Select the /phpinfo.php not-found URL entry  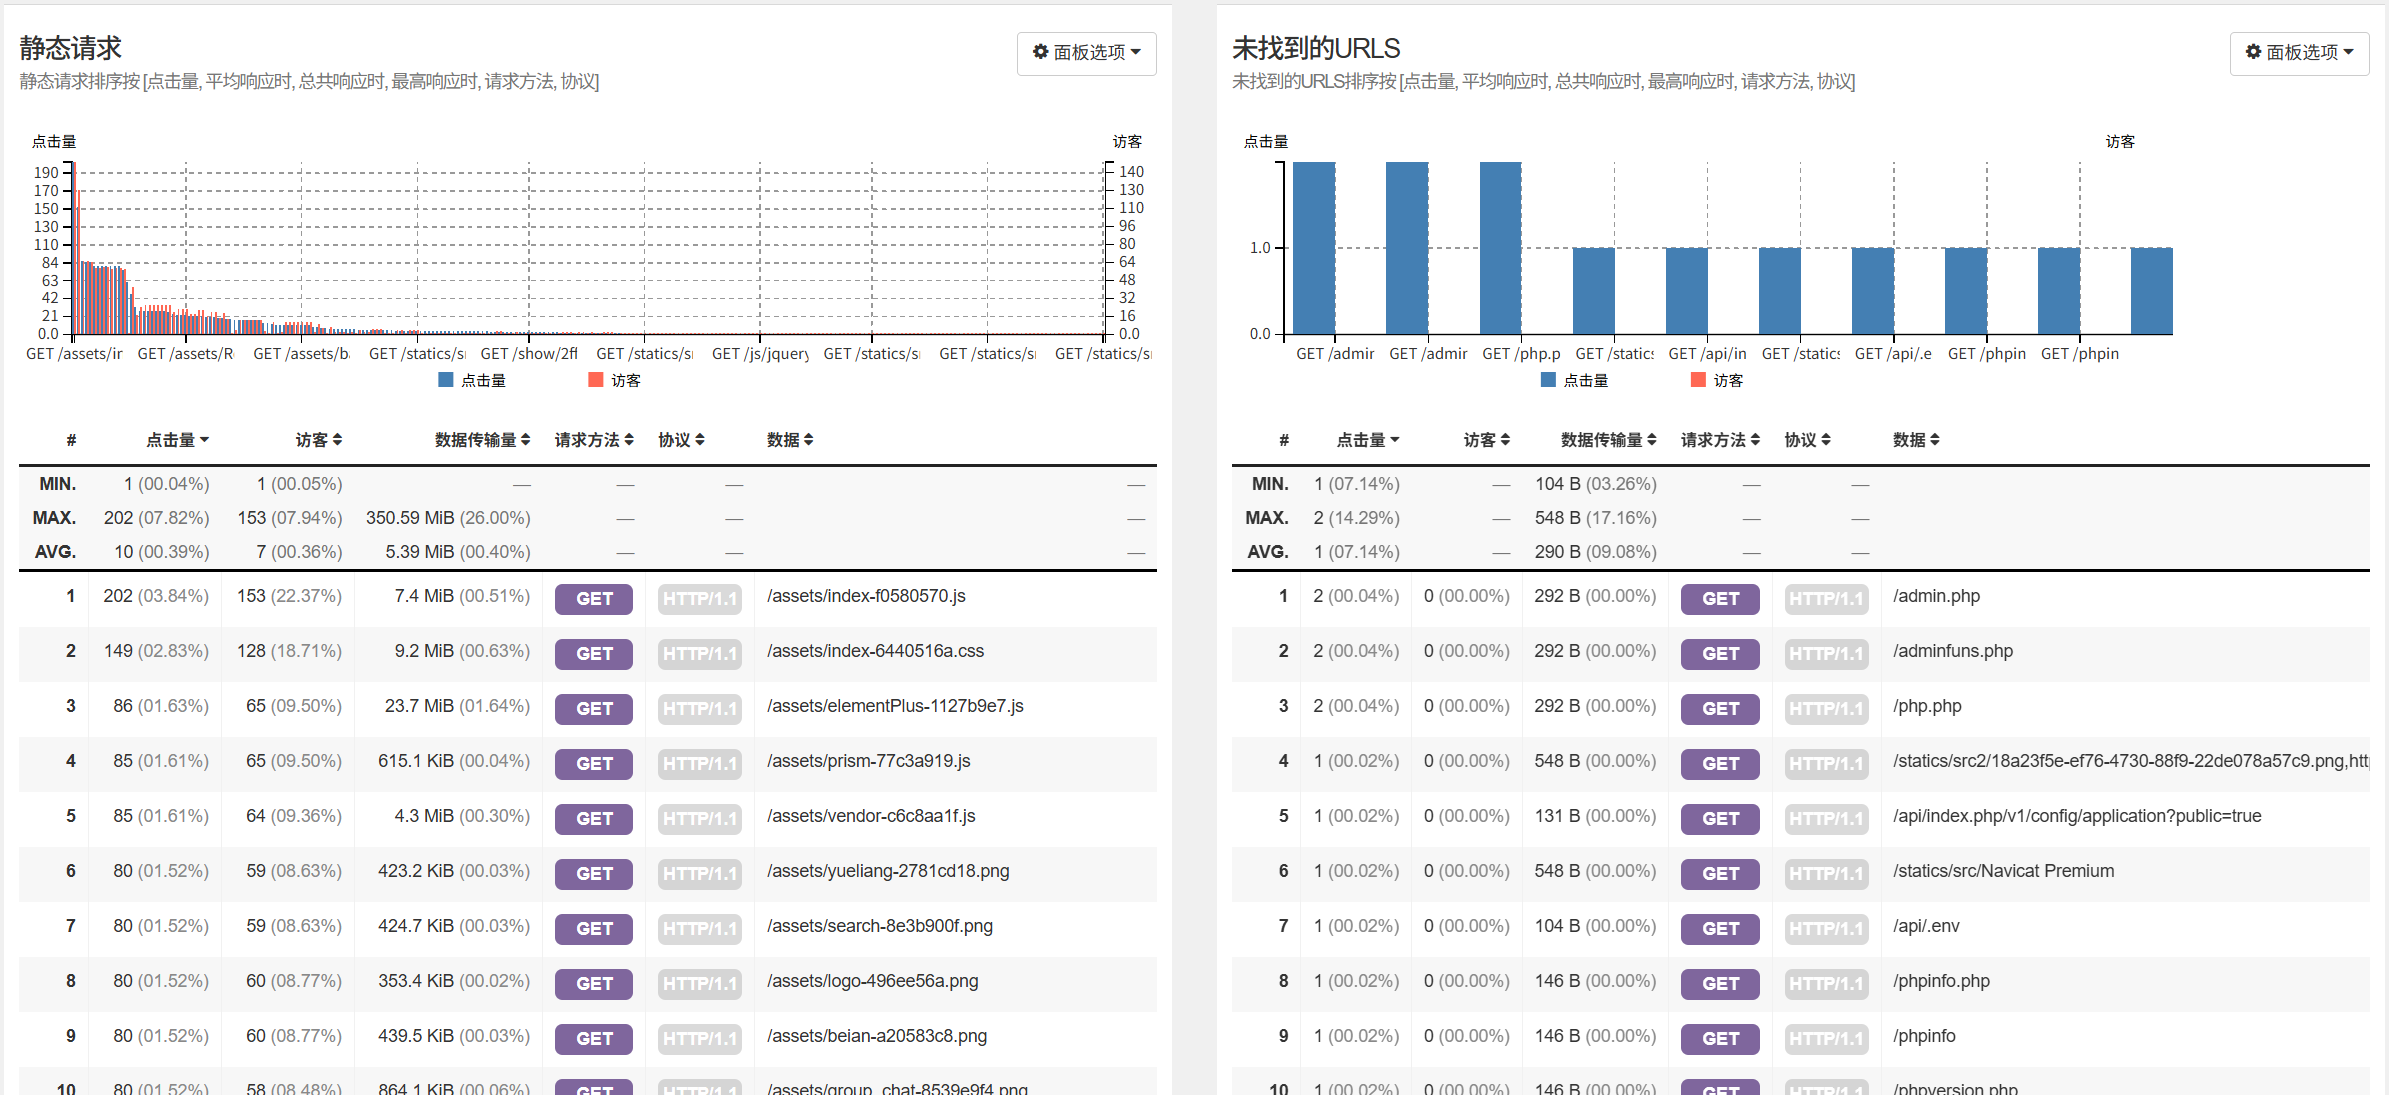pyautogui.click(x=1941, y=981)
